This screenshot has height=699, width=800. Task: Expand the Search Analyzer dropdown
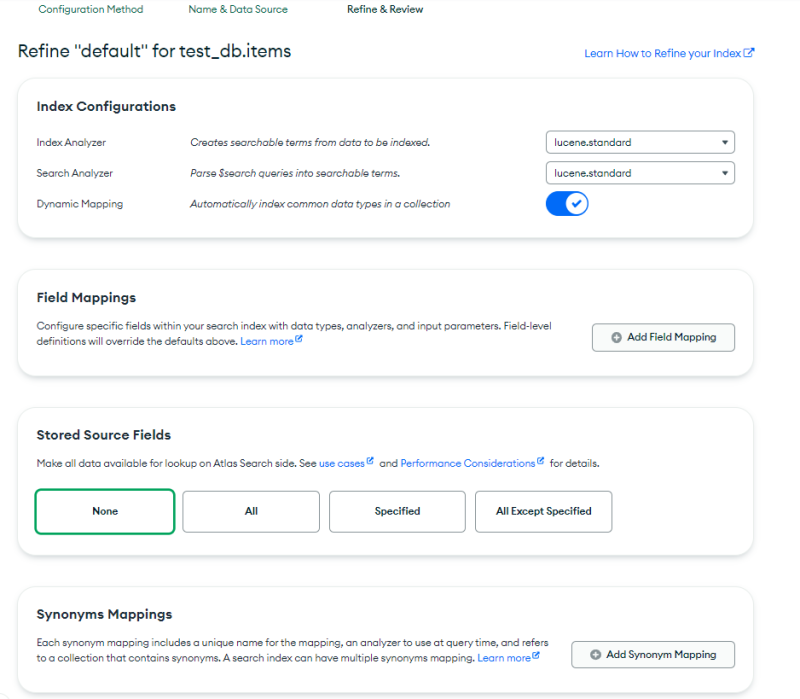[x=640, y=173]
